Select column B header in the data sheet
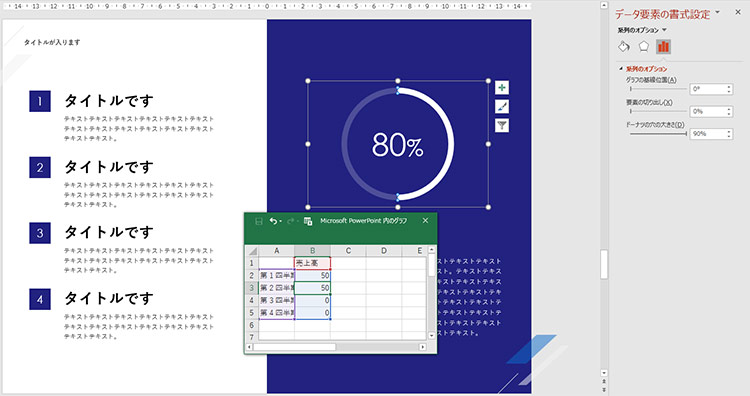This screenshot has height=396, width=750. point(312,251)
